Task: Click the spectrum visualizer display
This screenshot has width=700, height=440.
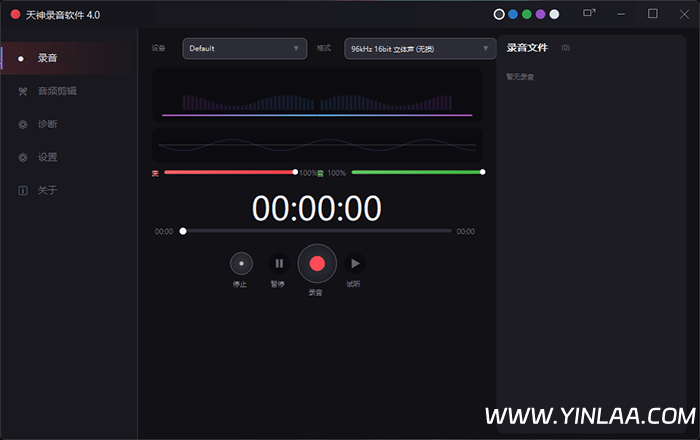Action: pyautogui.click(x=317, y=95)
